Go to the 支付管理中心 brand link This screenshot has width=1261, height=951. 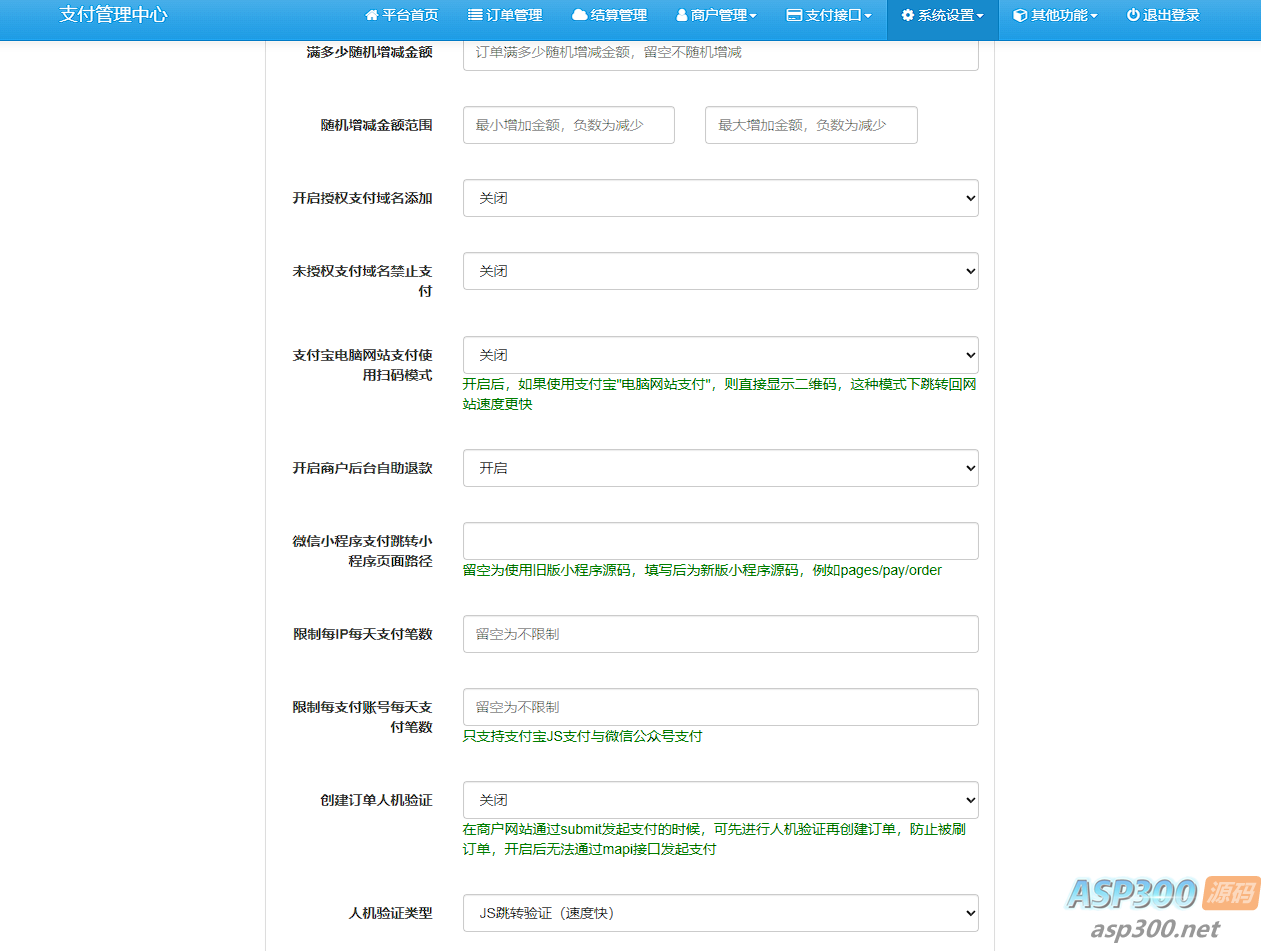point(113,16)
